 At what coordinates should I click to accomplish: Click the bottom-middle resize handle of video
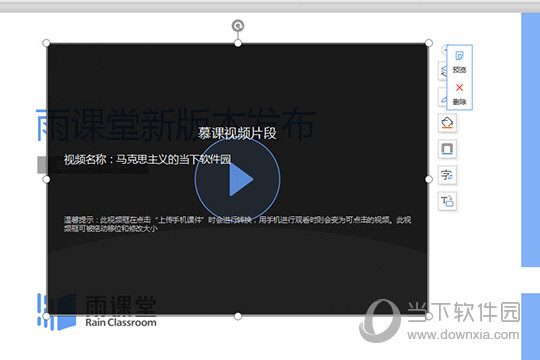click(238, 316)
